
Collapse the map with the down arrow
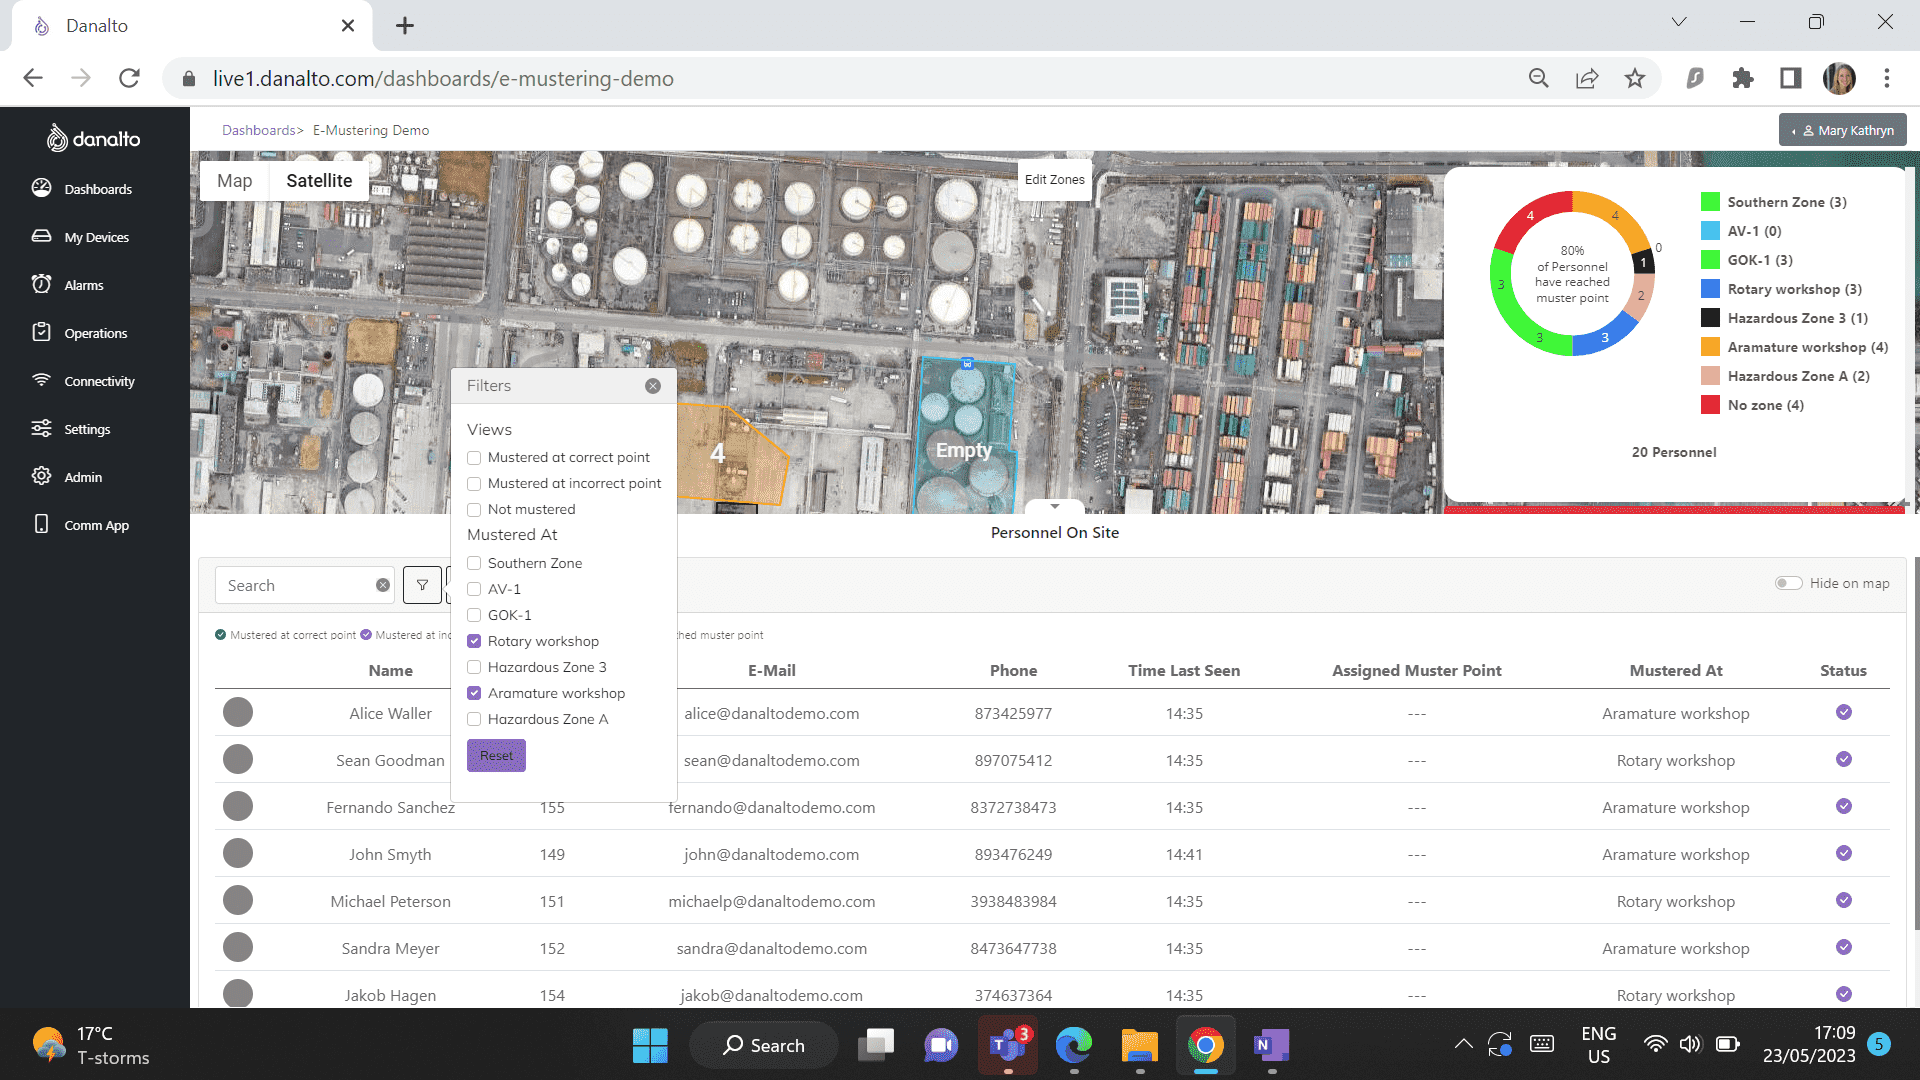[1054, 506]
